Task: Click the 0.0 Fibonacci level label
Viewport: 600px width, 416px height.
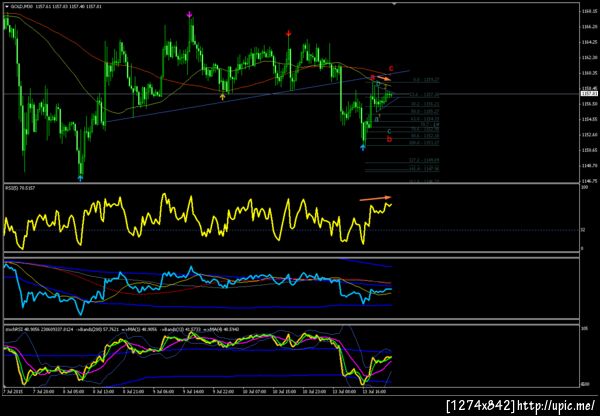Action: (x=426, y=80)
